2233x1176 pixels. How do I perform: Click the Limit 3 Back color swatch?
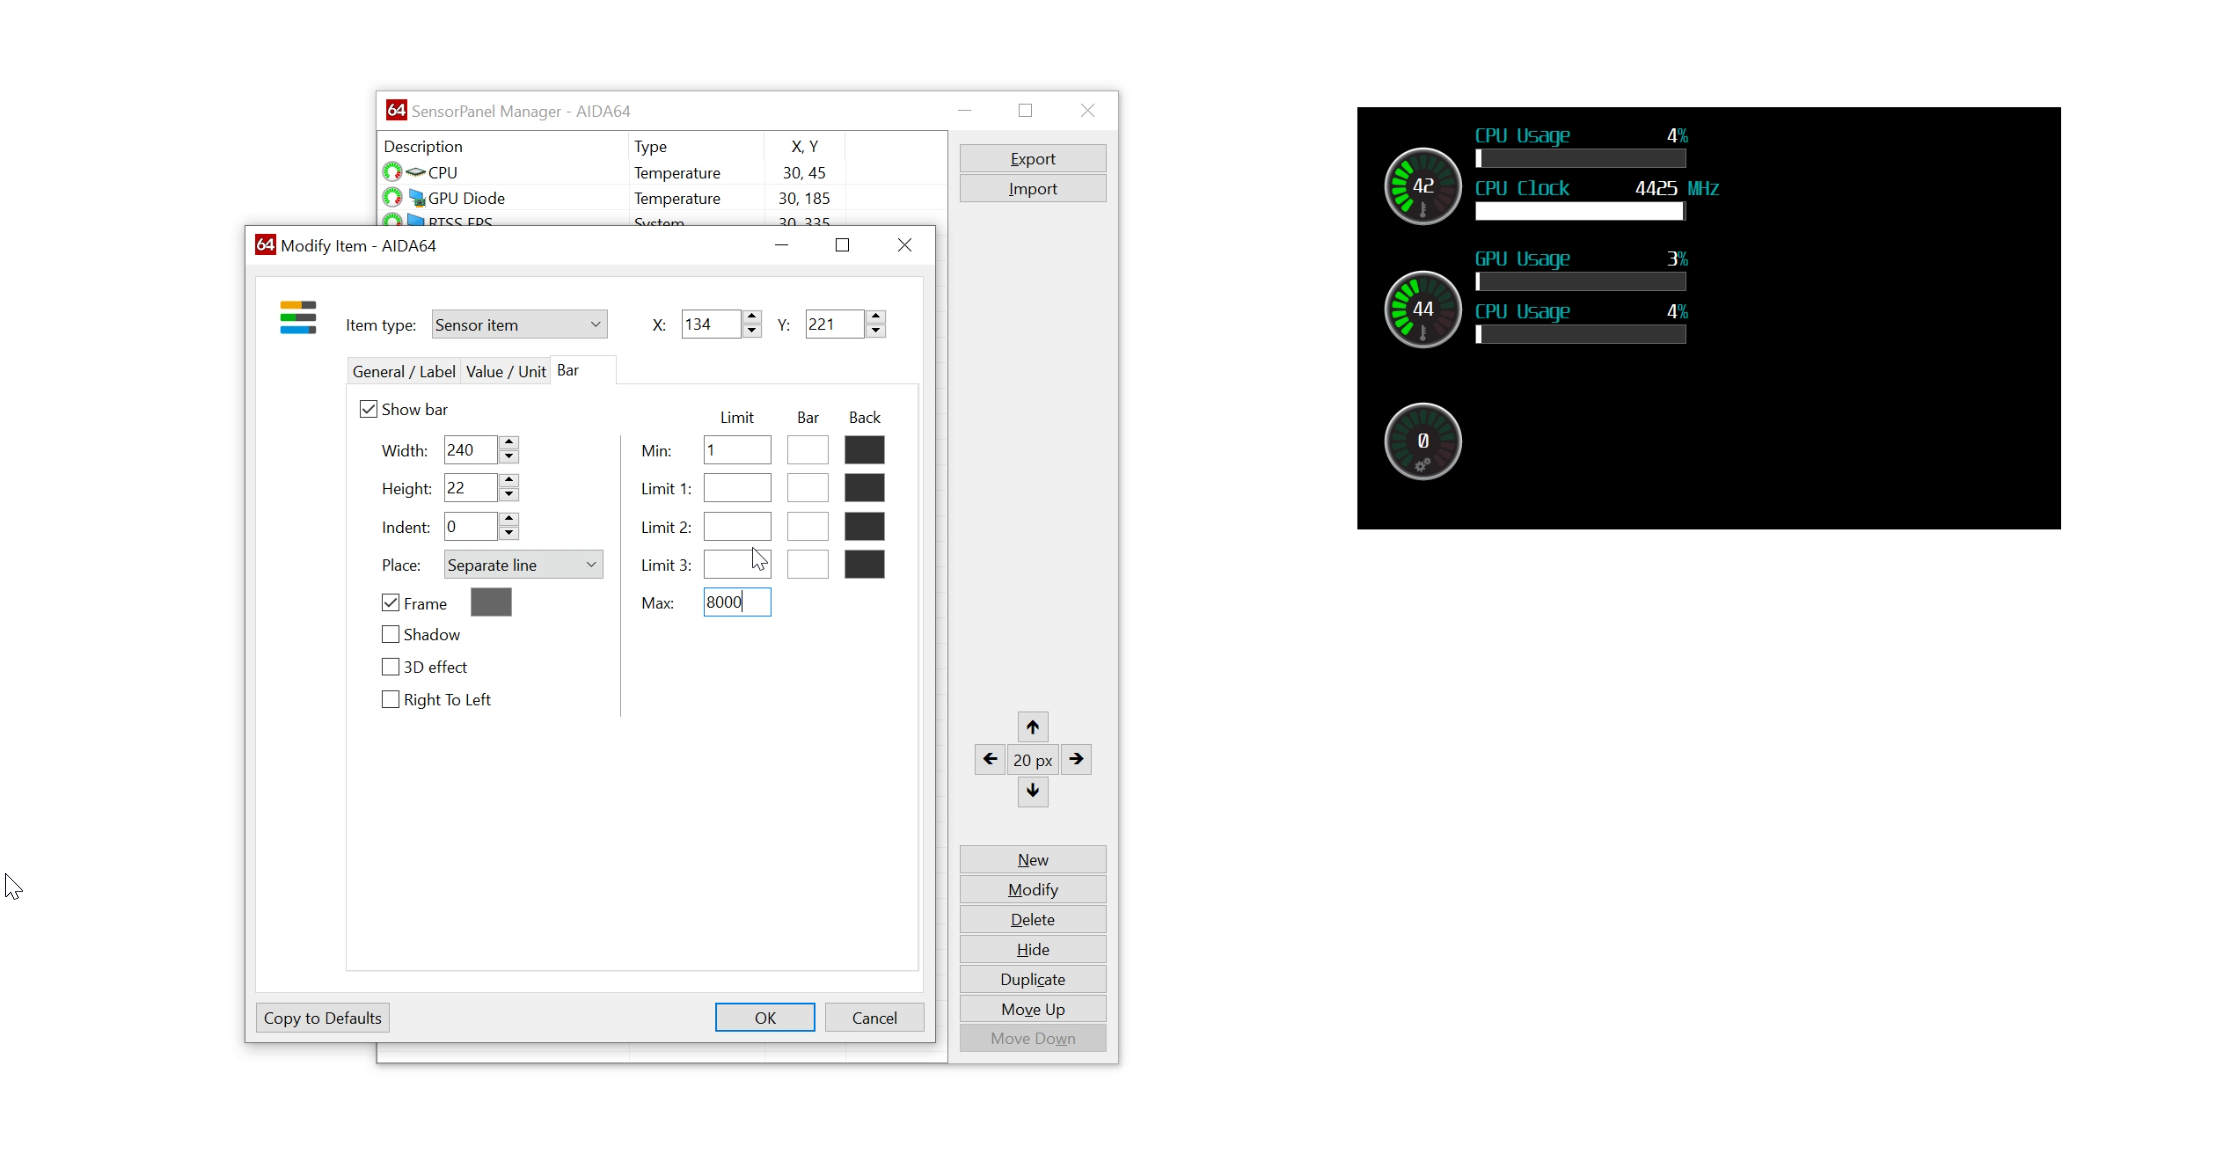[x=865, y=564]
